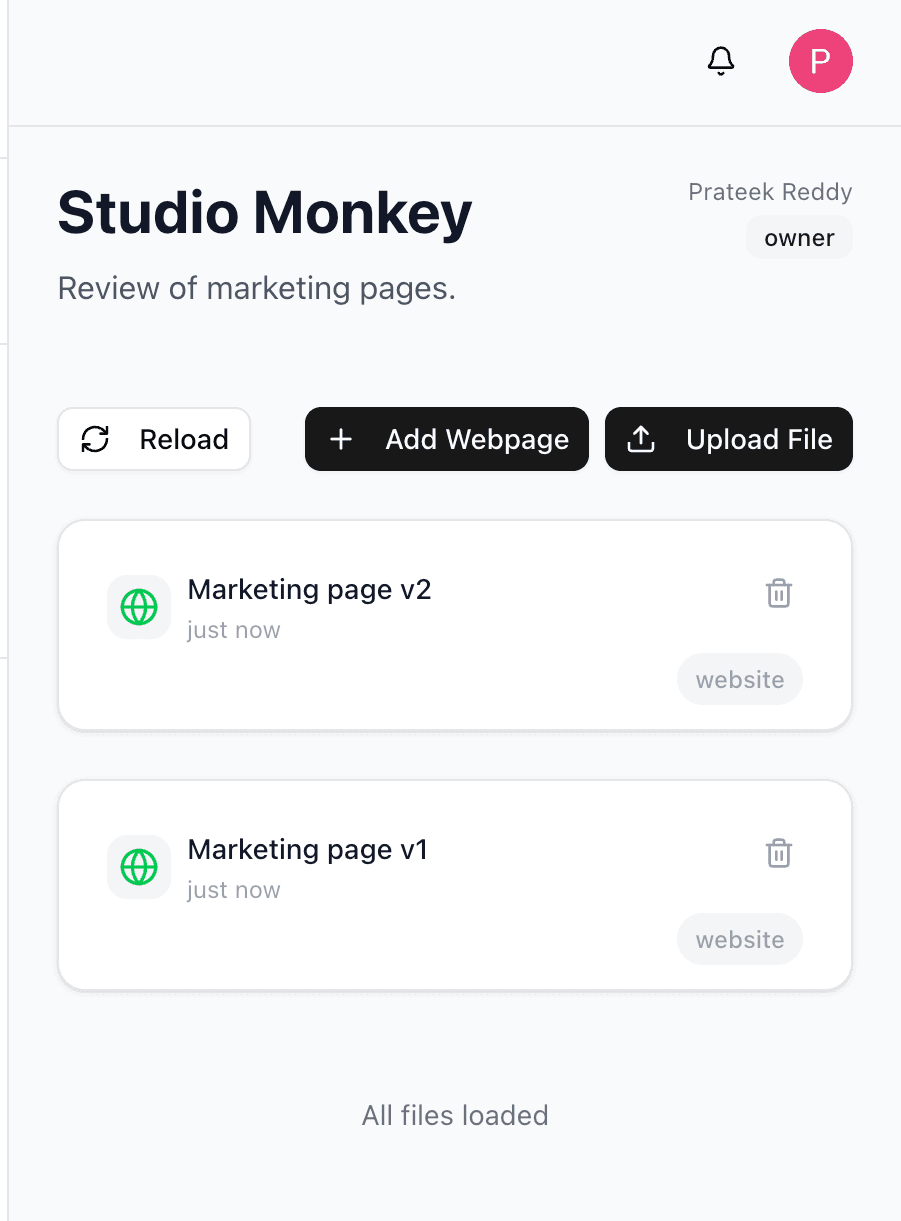Open the Marketing page v1 title
The height and width of the screenshot is (1221, 901).
[308, 850]
